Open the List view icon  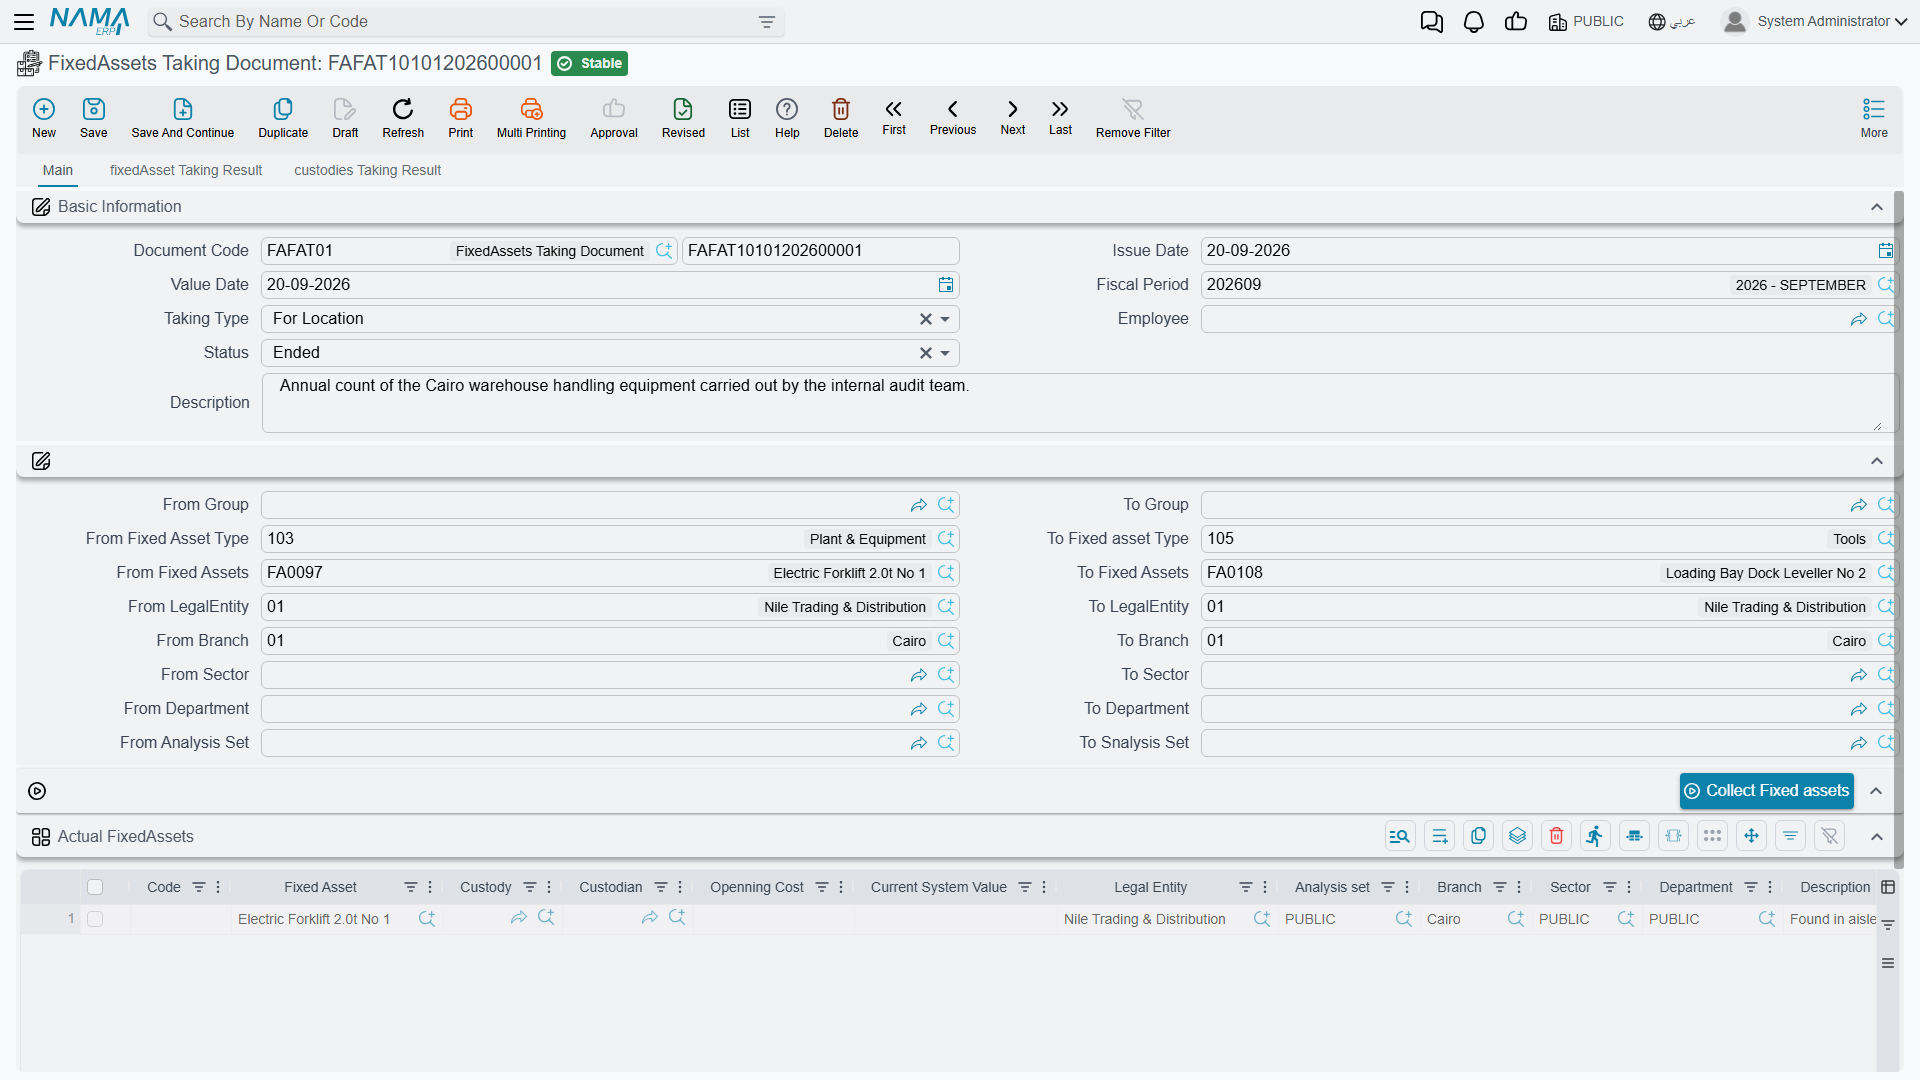(740, 117)
